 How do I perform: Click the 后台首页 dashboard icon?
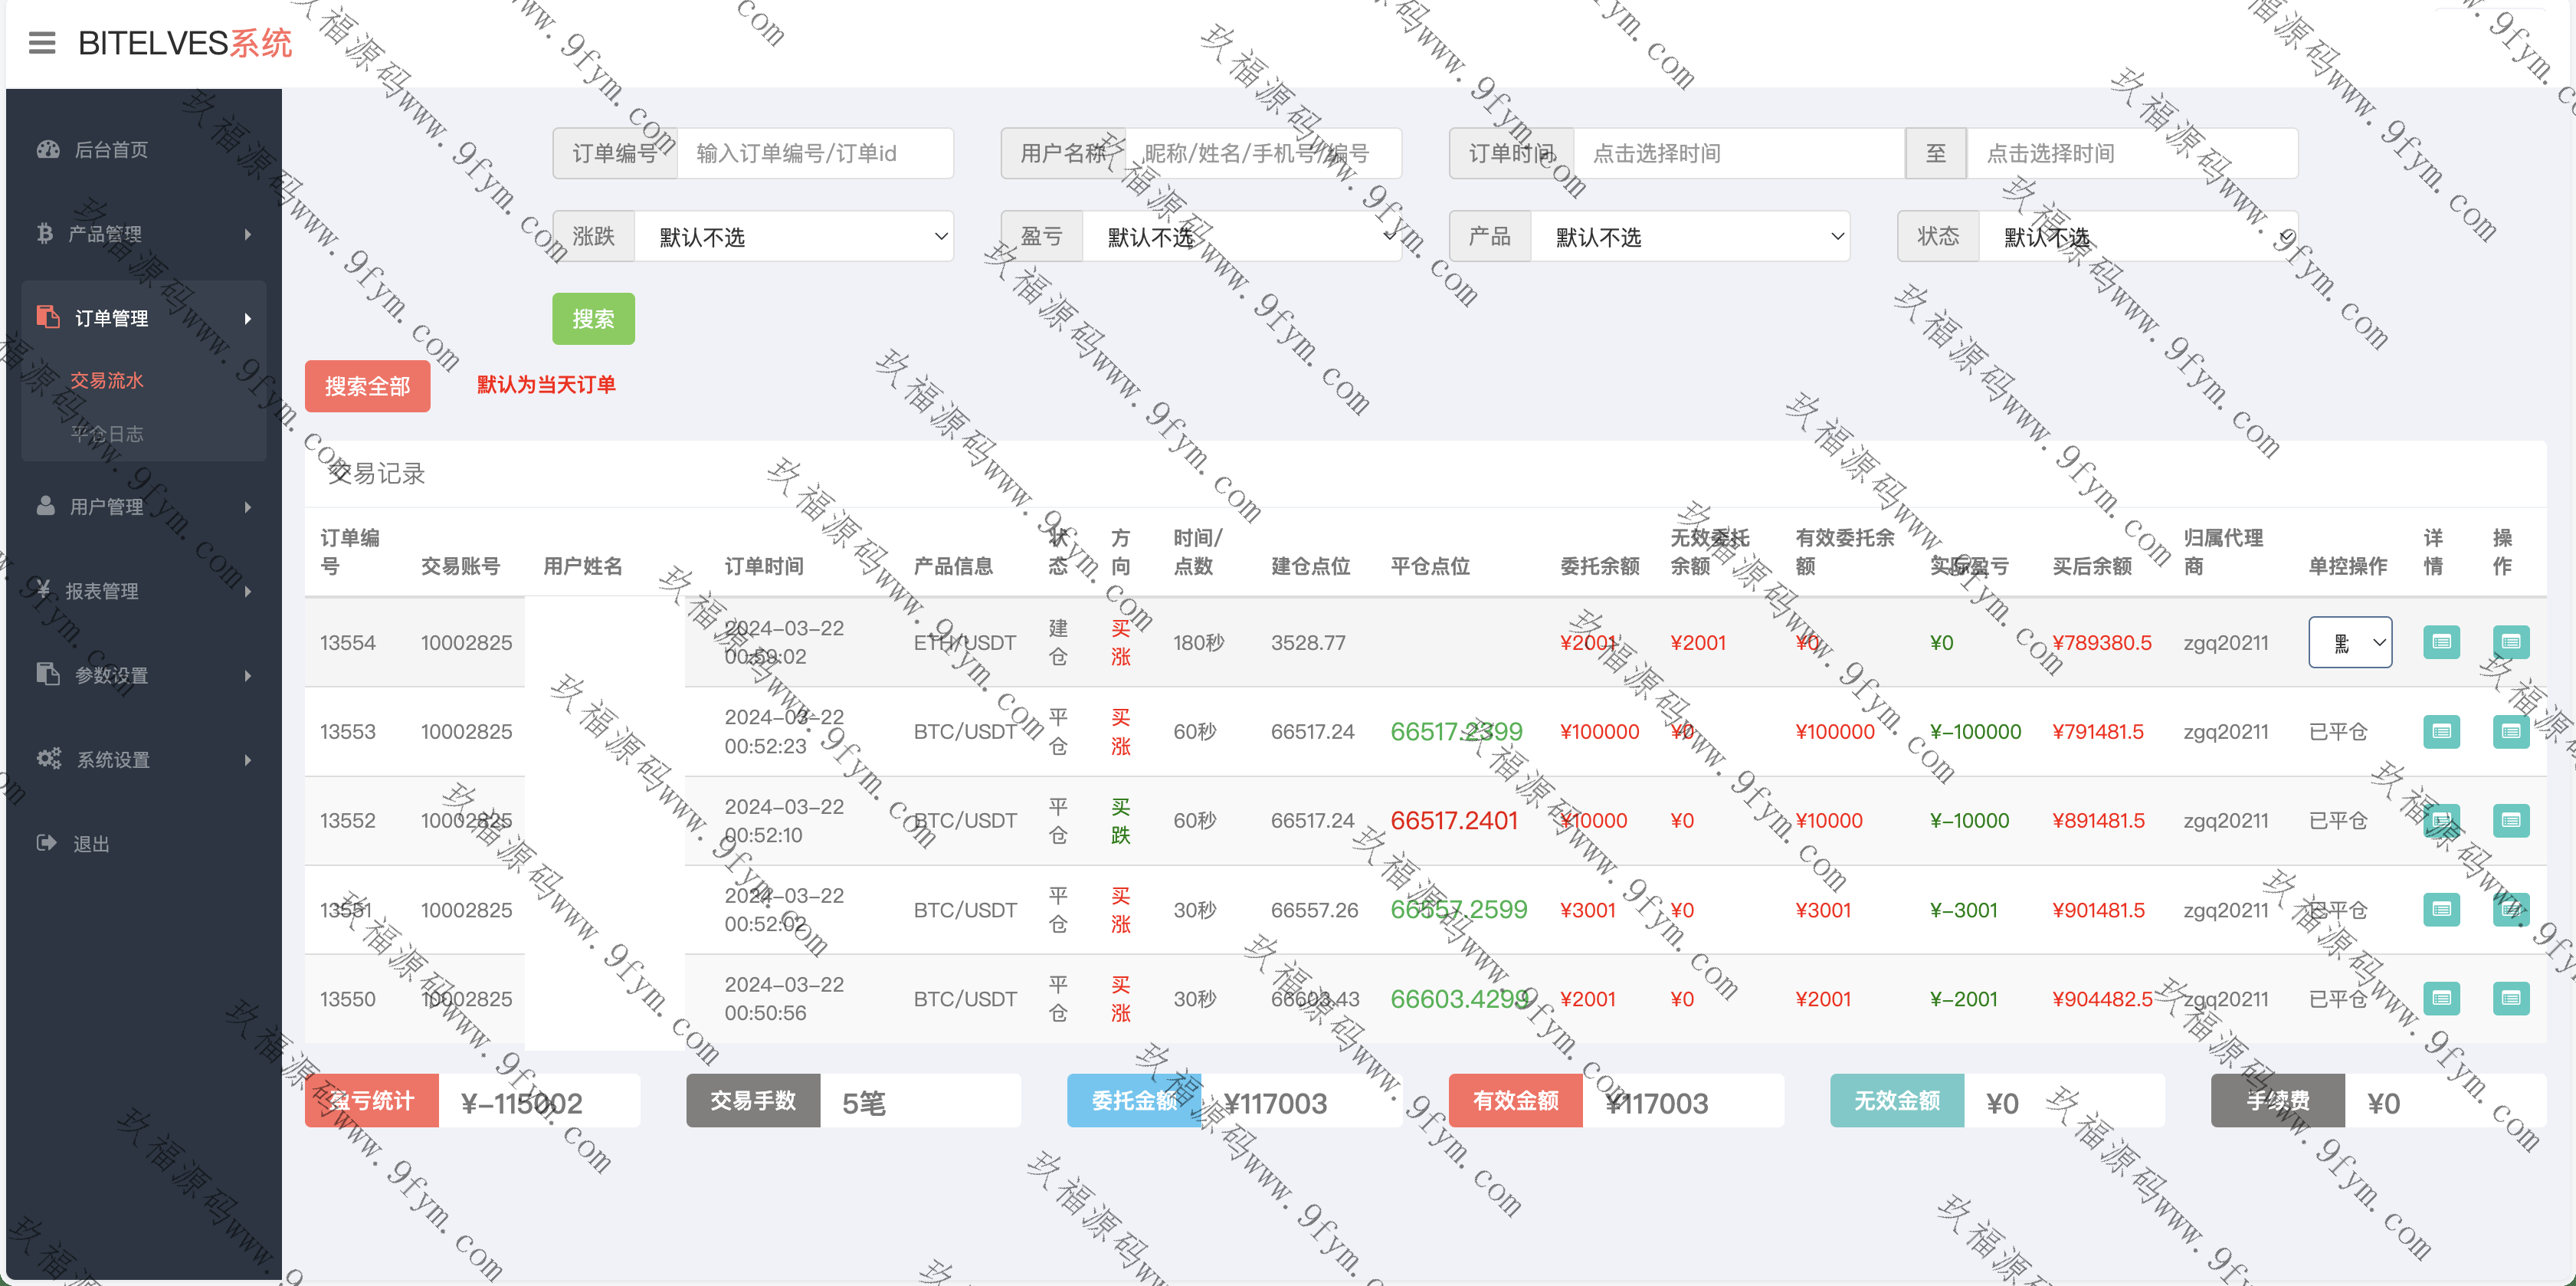47,150
